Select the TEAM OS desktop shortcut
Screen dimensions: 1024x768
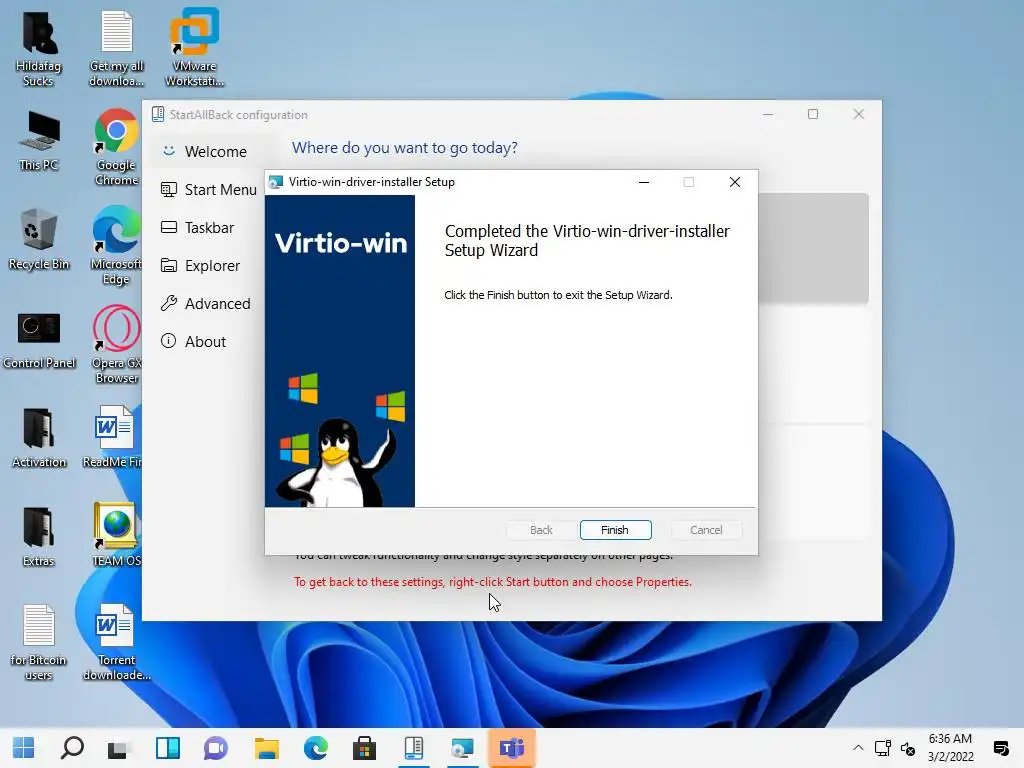(116, 536)
